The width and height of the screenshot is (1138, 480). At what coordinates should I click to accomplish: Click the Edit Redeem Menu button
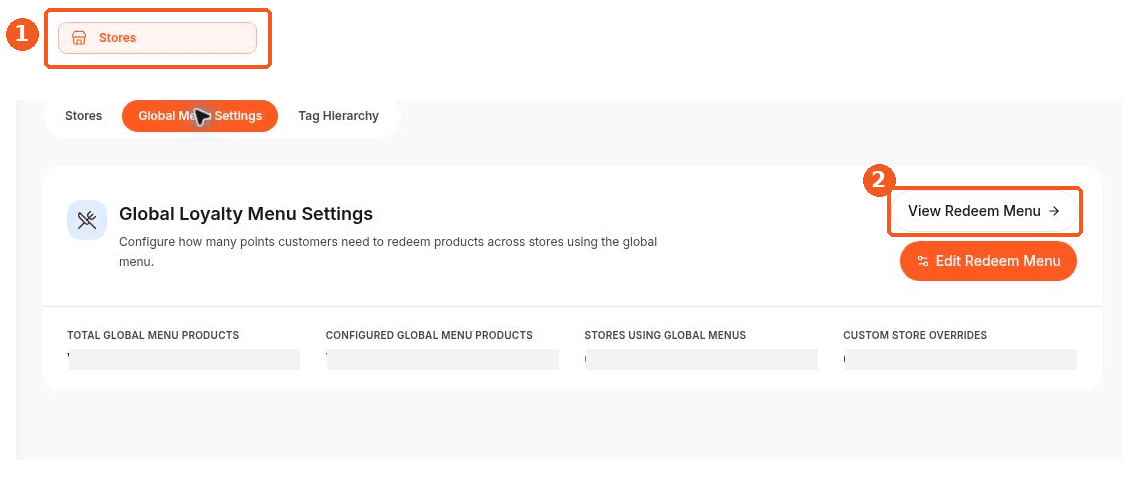[x=988, y=261]
